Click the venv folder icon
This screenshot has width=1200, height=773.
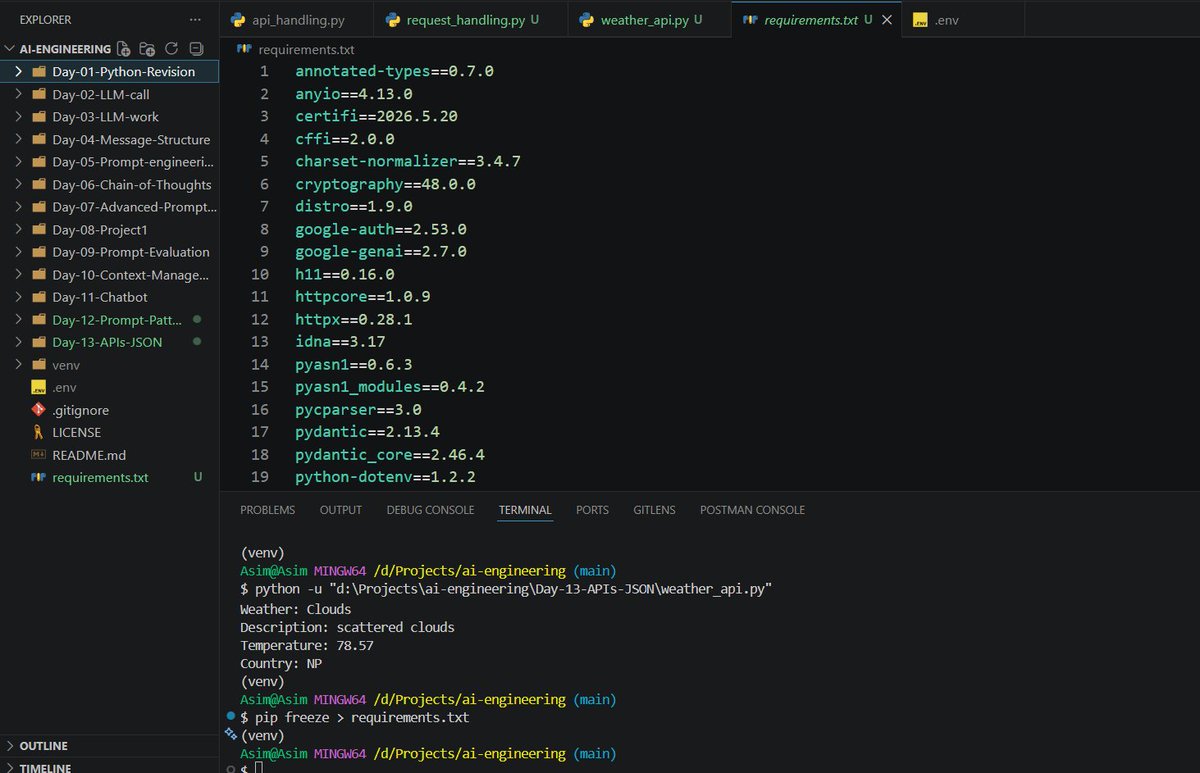pos(39,365)
